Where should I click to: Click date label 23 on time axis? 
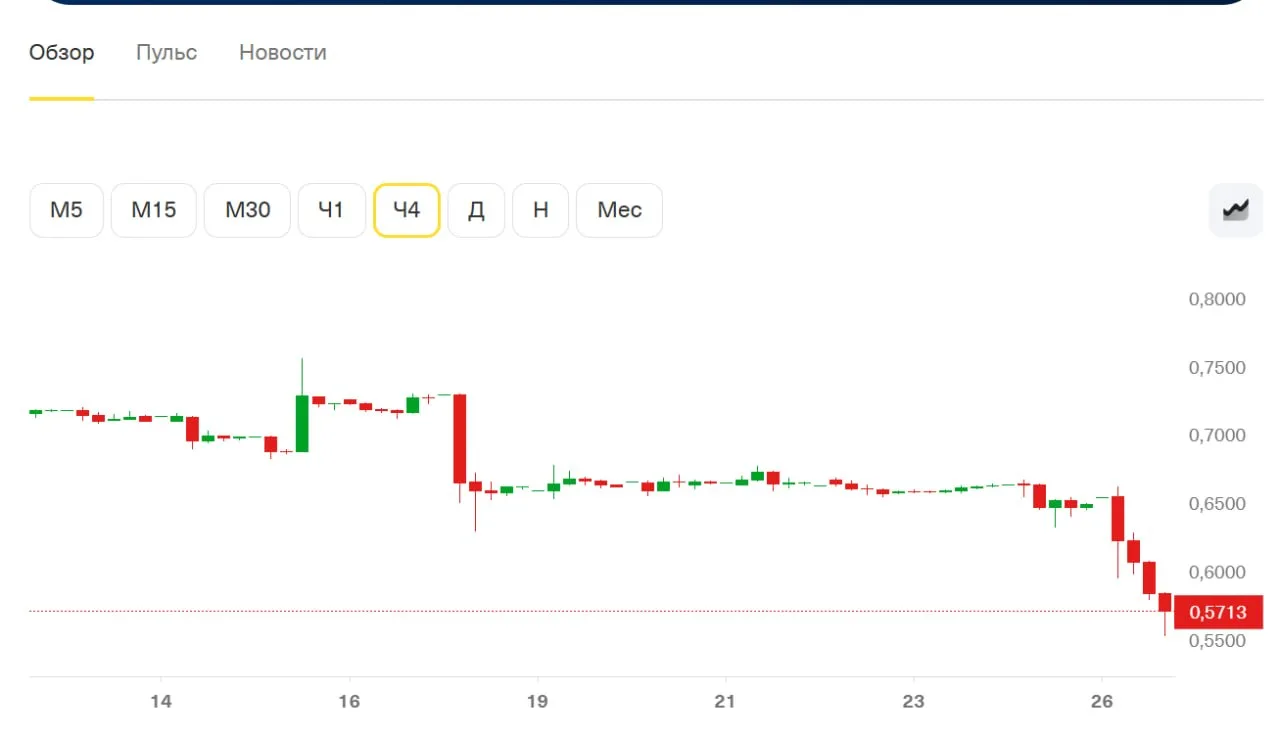913,701
